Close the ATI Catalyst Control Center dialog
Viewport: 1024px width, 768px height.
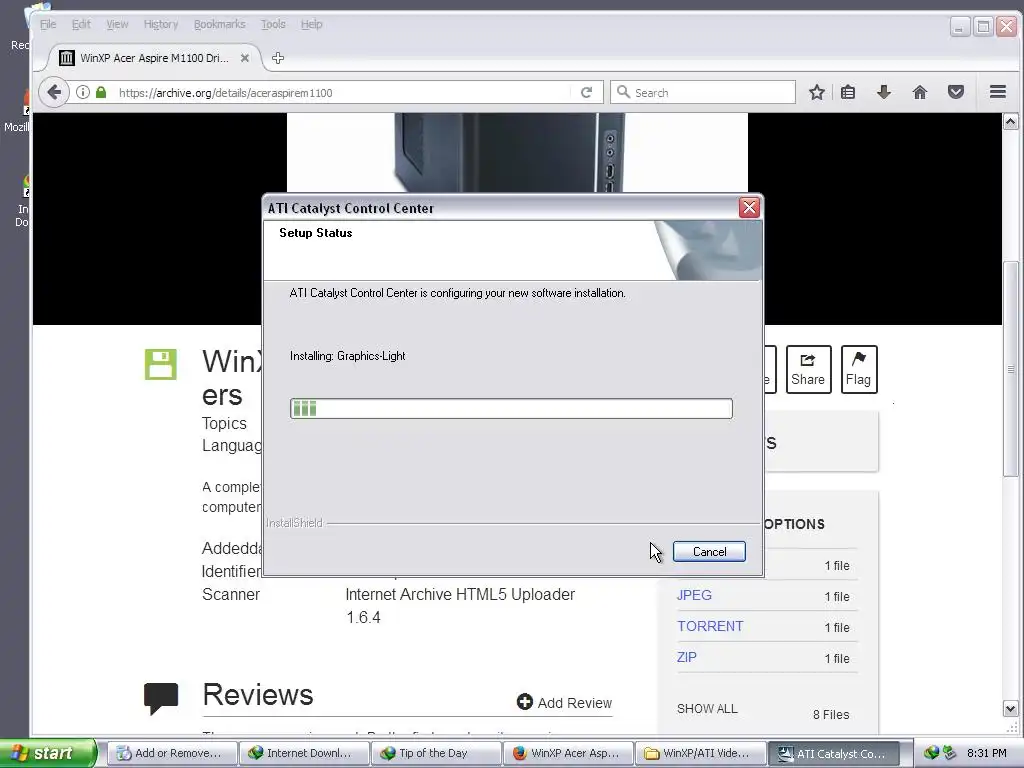point(749,208)
